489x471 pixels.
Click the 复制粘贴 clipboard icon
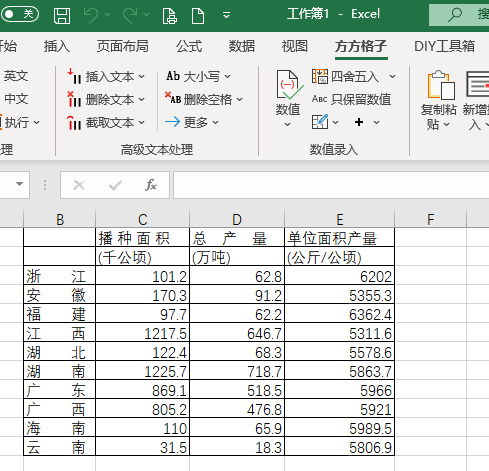(x=441, y=85)
